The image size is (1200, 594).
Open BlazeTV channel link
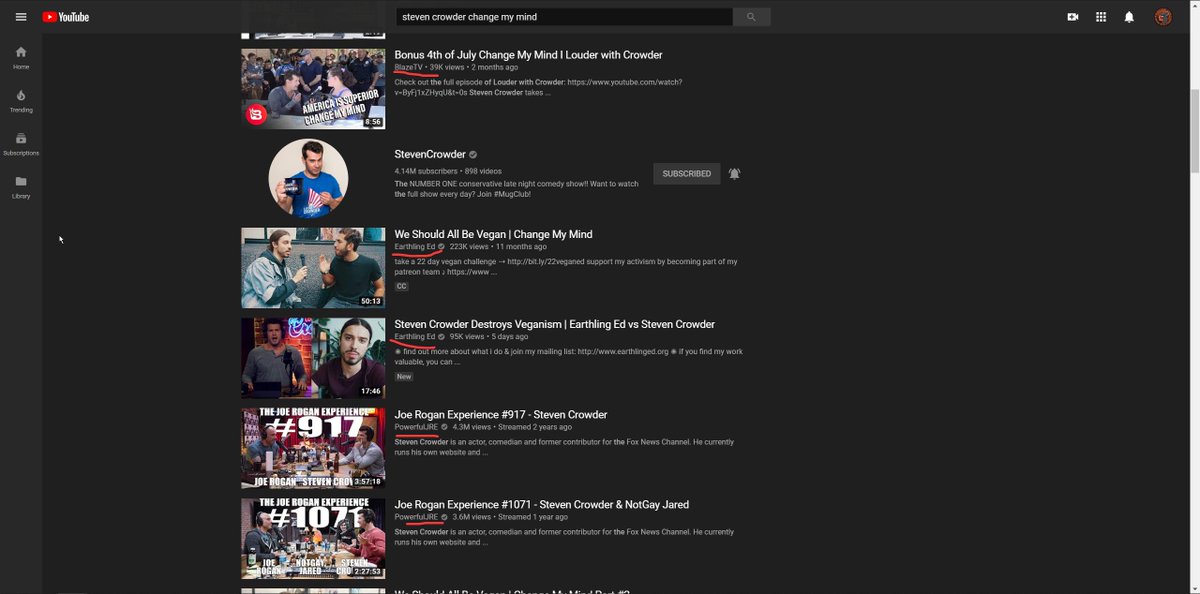tap(408, 67)
